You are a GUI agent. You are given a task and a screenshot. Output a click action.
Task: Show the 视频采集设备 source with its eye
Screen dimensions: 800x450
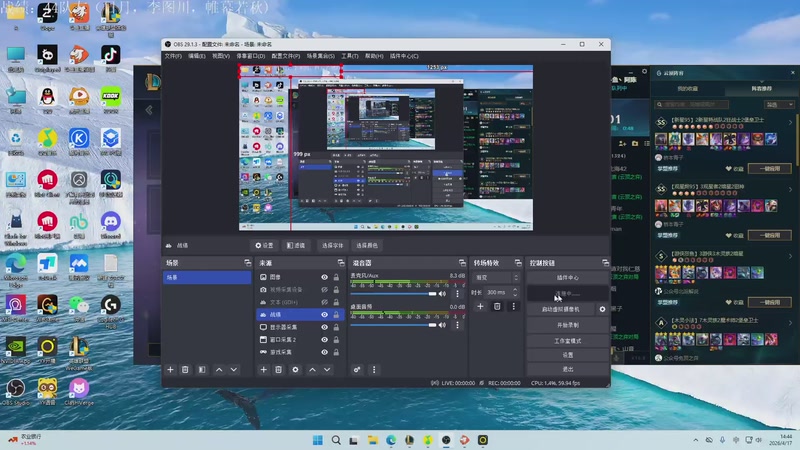tap(324, 289)
